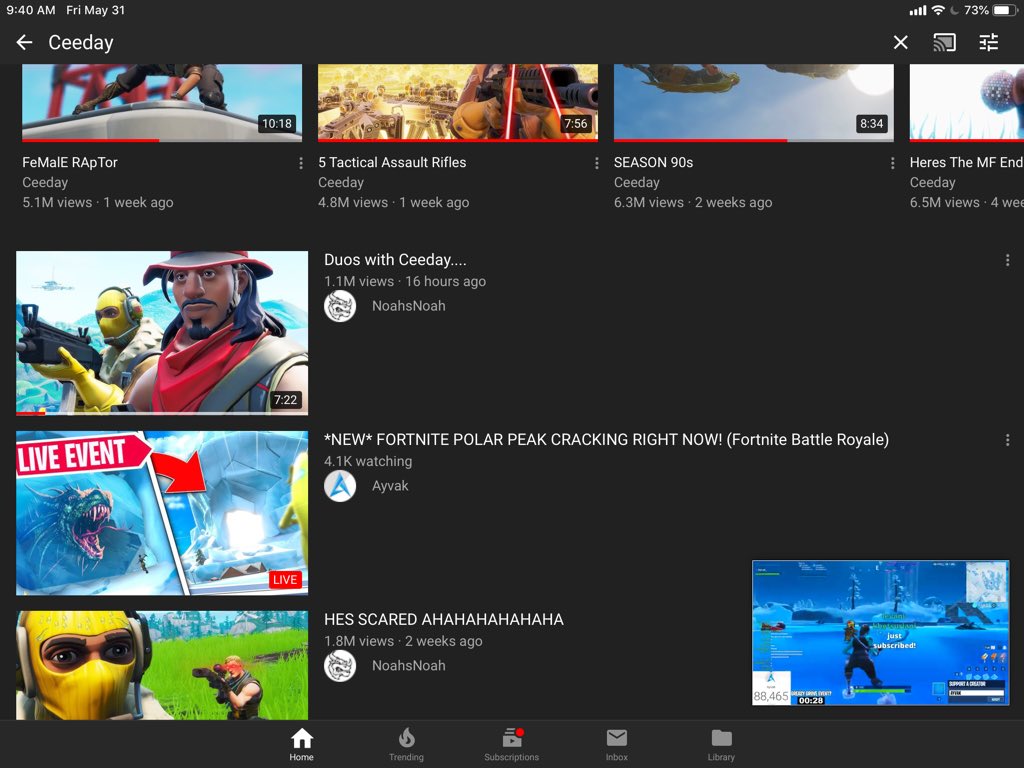Tap '4.1K watching' text
Screen dimensions: 1024x768
pos(368,461)
